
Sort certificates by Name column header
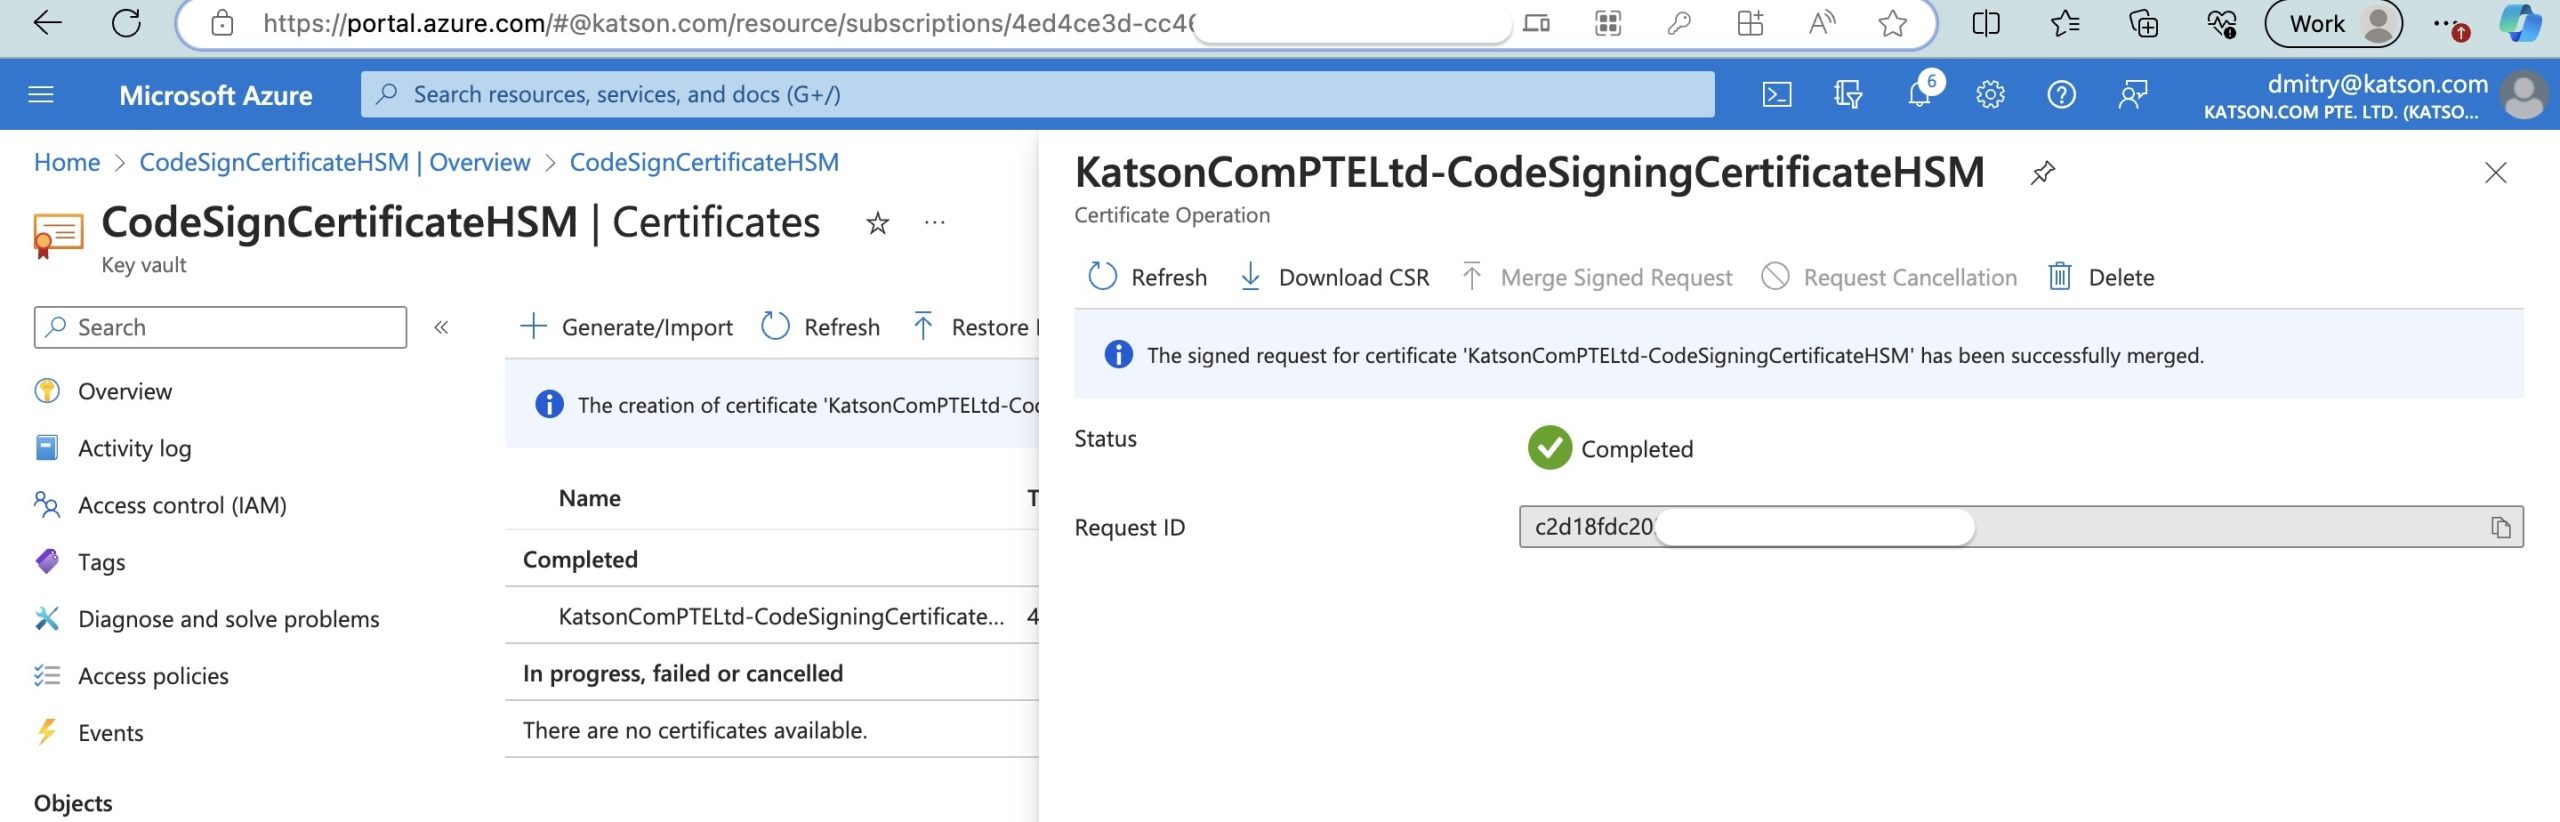(x=589, y=498)
